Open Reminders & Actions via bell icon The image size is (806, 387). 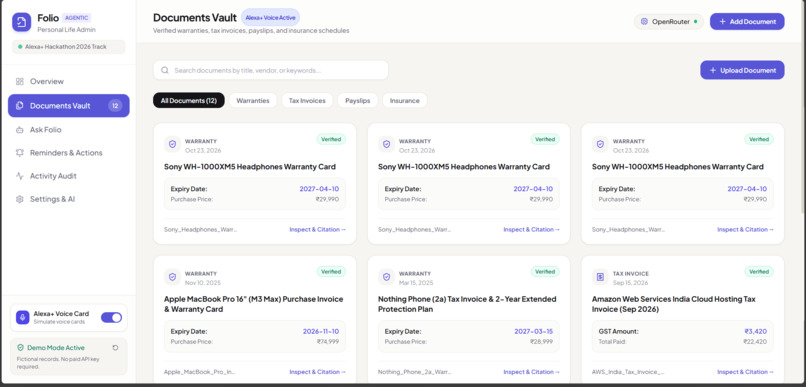click(x=20, y=153)
